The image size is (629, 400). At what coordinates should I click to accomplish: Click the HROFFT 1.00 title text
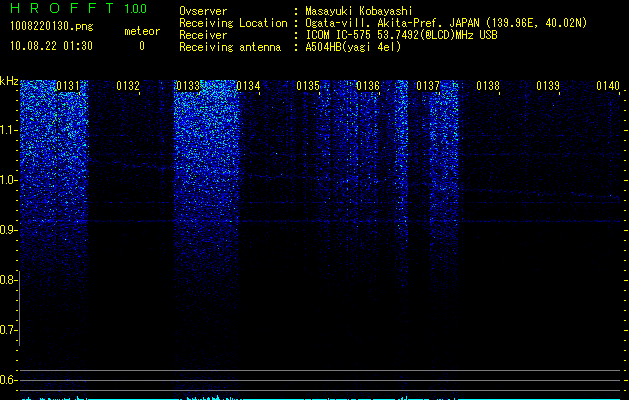[78, 8]
